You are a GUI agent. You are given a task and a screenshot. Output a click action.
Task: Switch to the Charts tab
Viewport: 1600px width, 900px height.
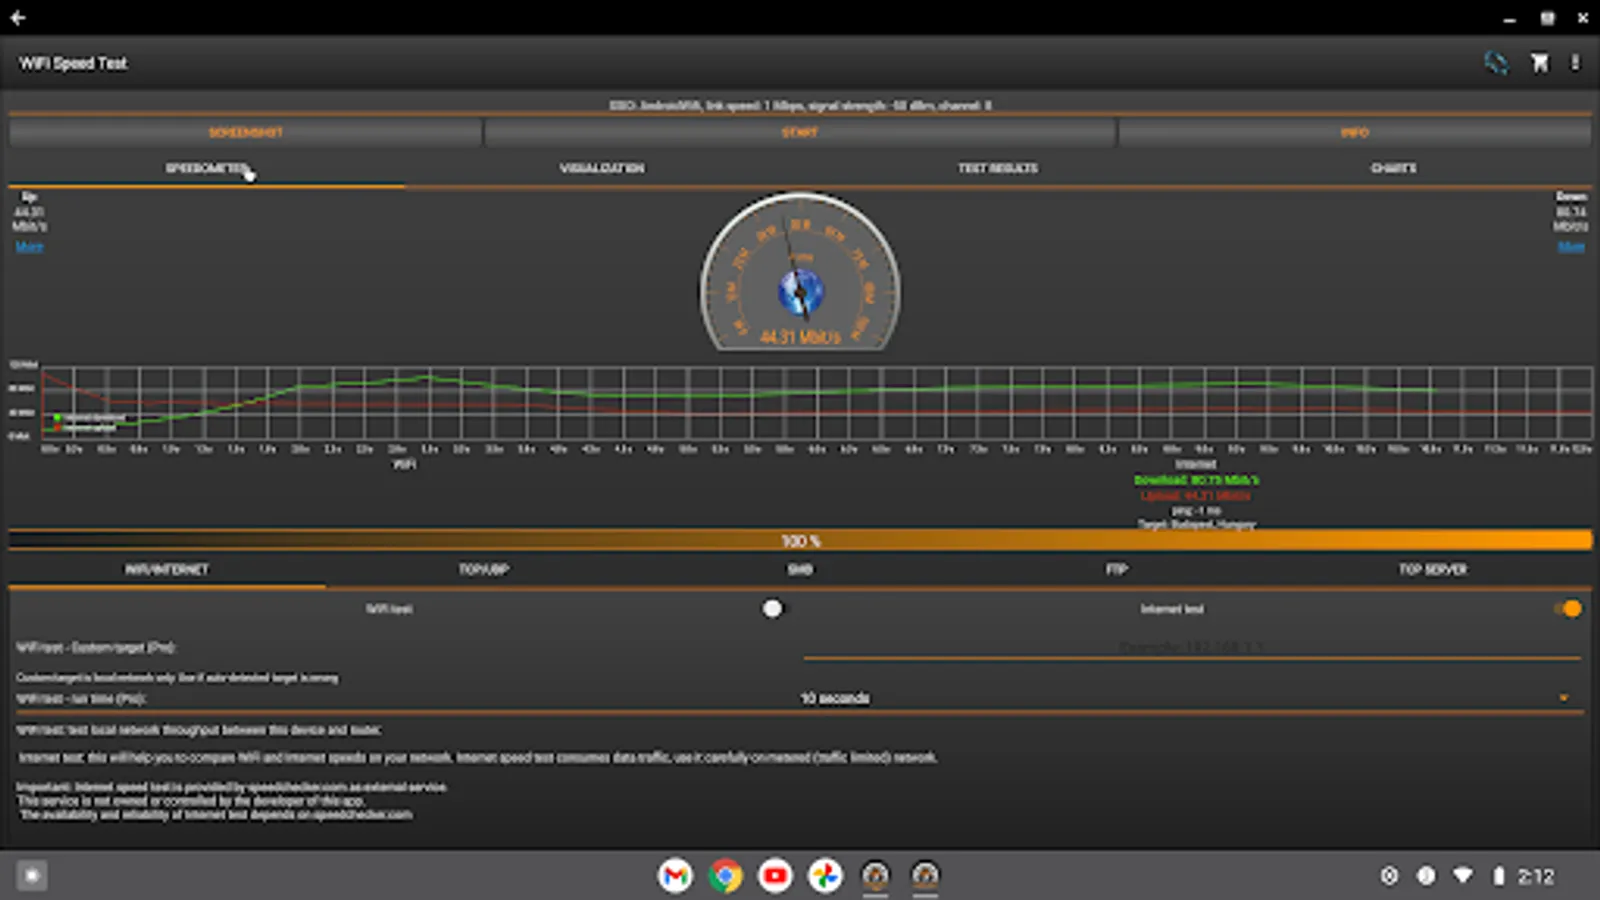1393,168
